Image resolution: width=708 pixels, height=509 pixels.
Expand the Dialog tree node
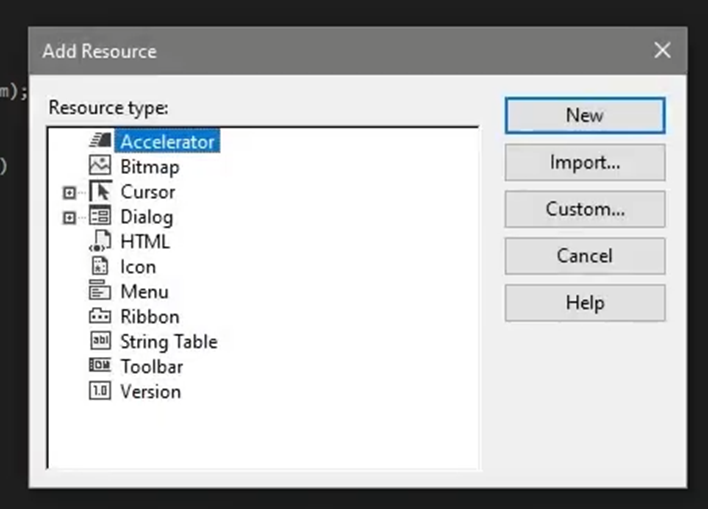(69, 217)
